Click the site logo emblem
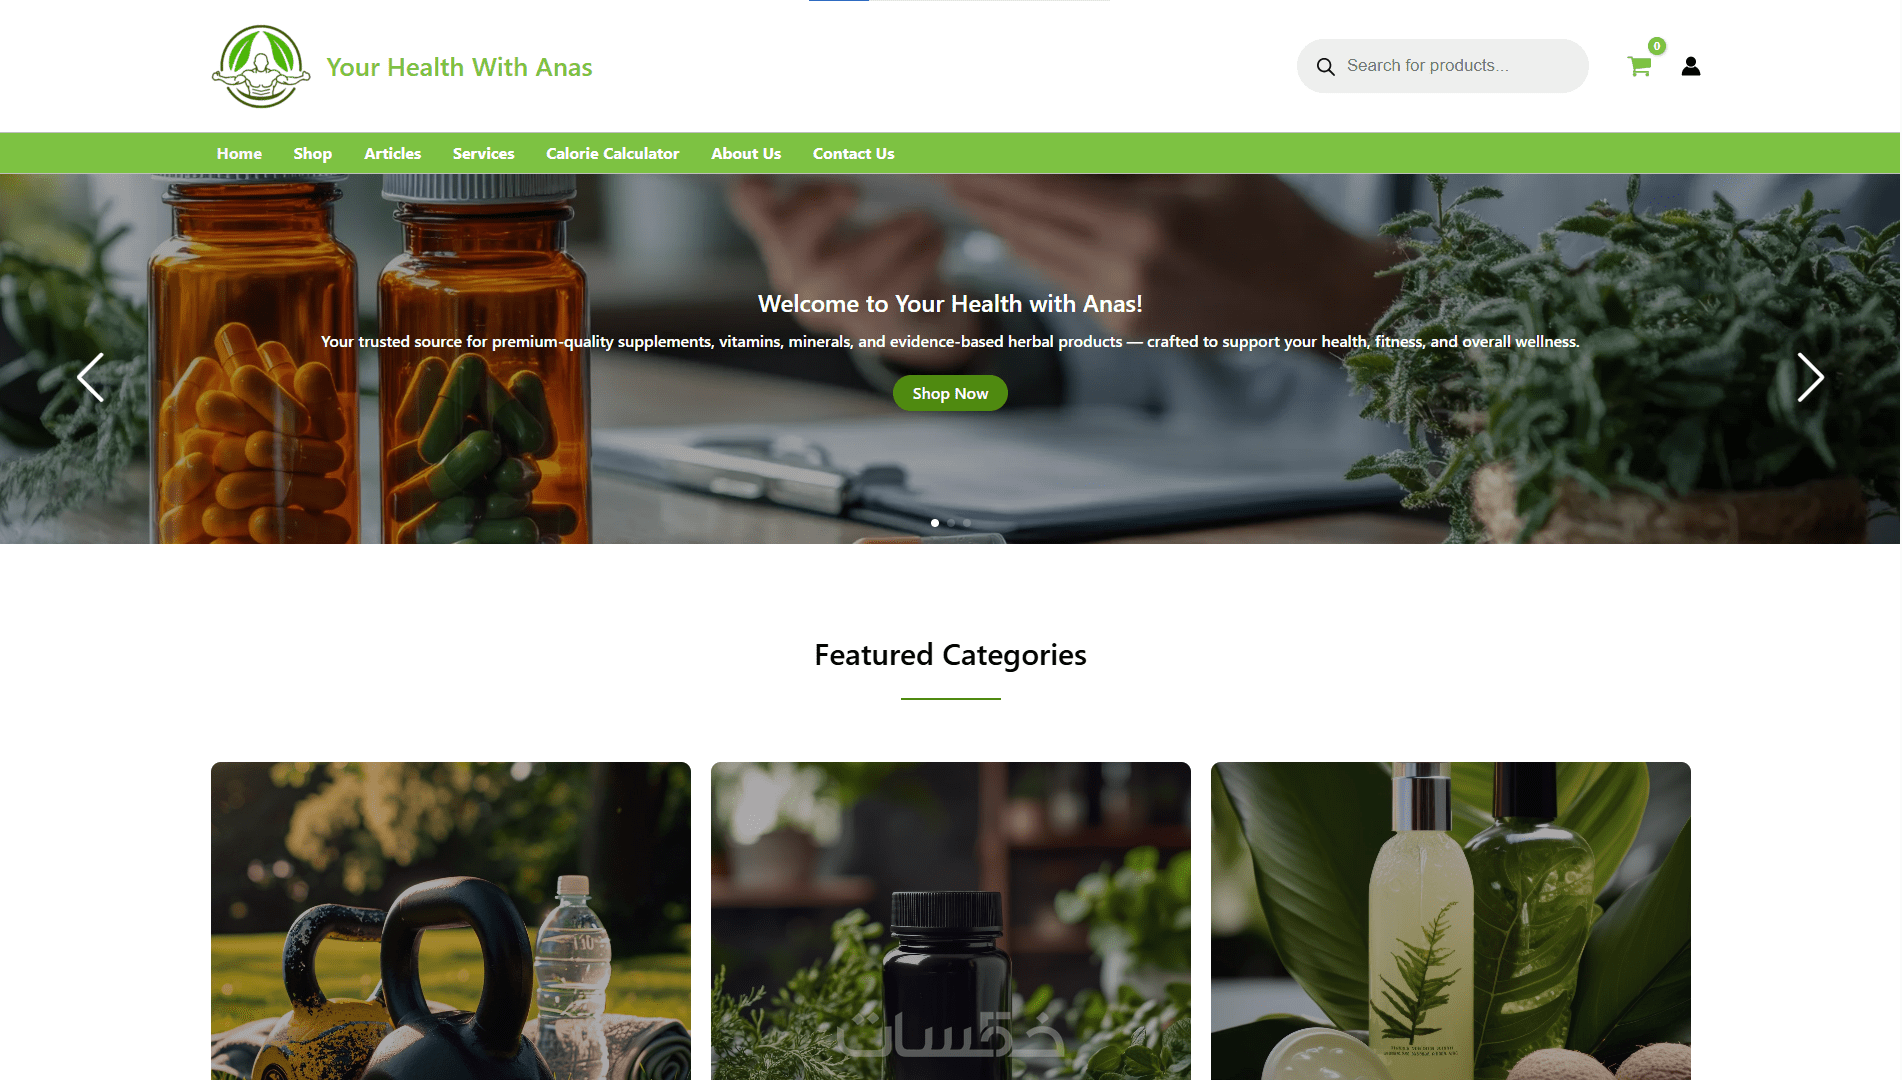Image resolution: width=1902 pixels, height=1080 pixels. pos(261,66)
